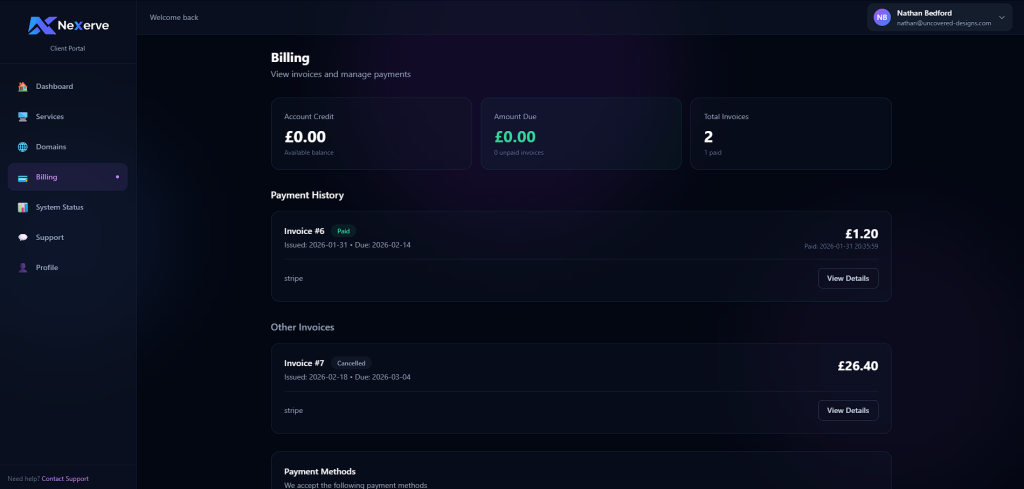Viewport: 1024px width, 489px height.
Task: Click the Services monitor icon
Action: pos(23,117)
